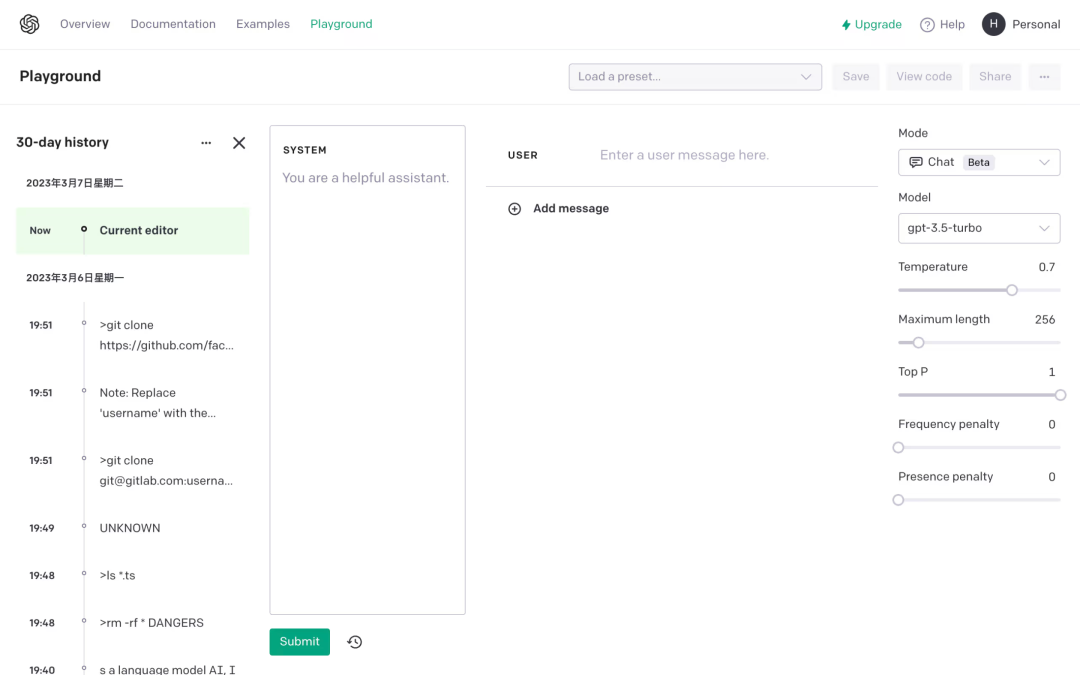Click the chat bubble icon in Mode
The image size is (1080, 675).
point(915,162)
